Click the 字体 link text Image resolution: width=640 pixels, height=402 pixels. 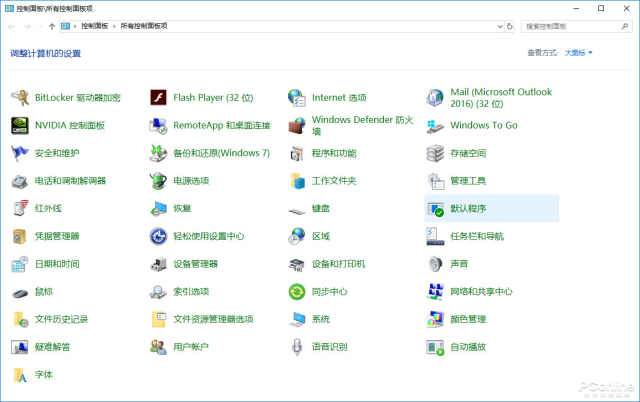click(44, 374)
